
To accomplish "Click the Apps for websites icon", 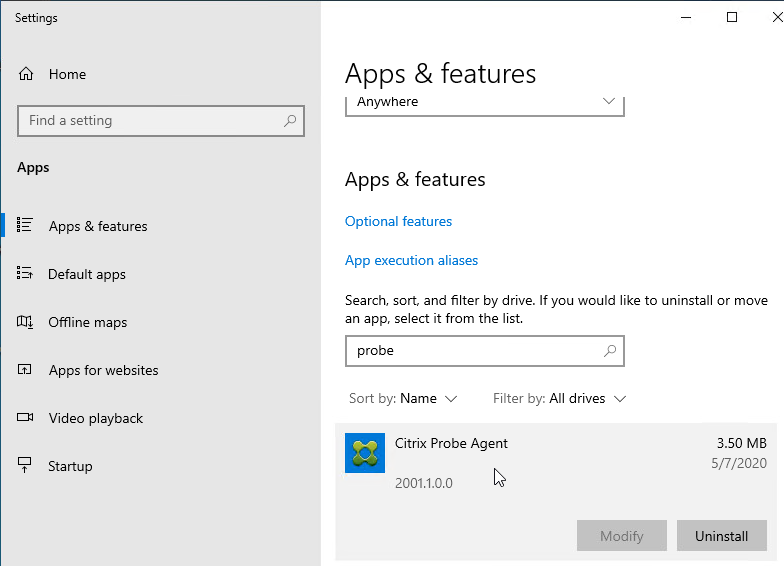I will click(24, 370).
